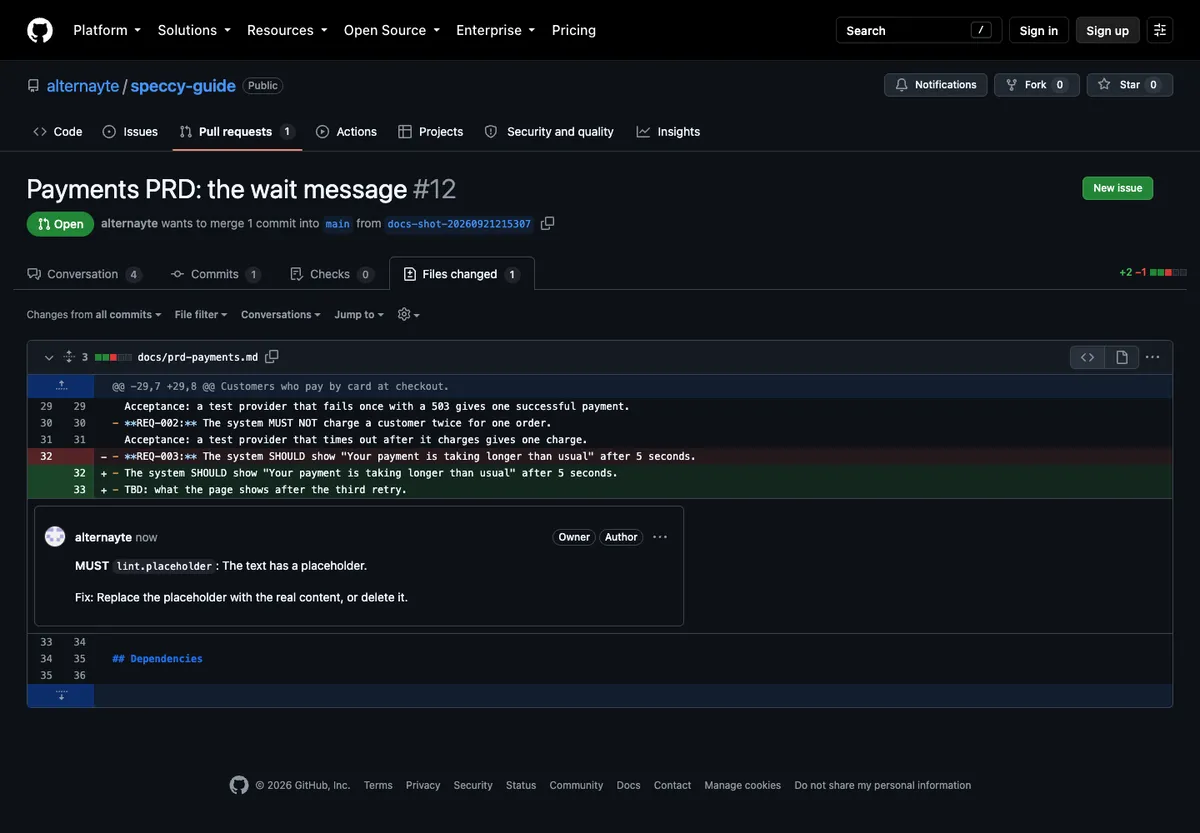The image size is (1200, 833).
Task: Click the added line number 33
Action: (x=79, y=490)
